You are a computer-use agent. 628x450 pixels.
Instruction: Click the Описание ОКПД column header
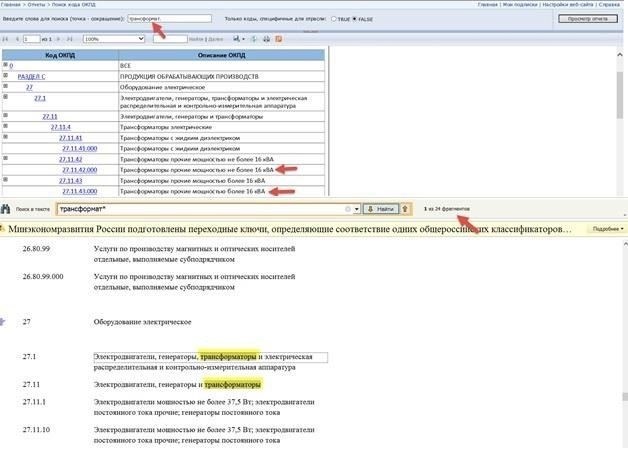221,55
